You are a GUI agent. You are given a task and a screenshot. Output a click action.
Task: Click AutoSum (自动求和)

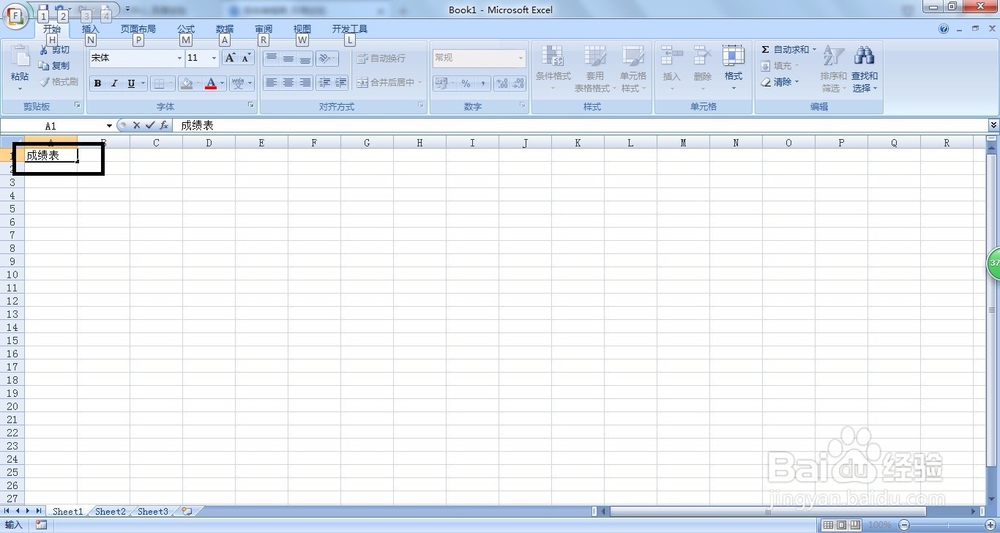click(785, 50)
